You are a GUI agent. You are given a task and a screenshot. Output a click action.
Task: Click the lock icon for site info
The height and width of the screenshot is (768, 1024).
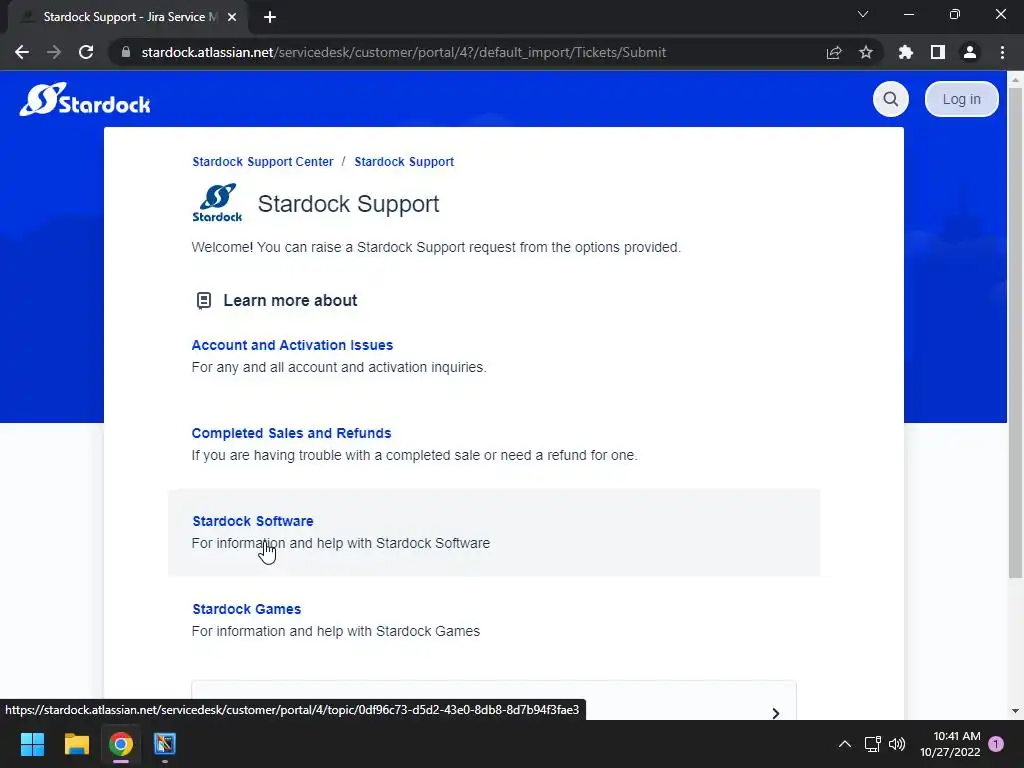126,52
